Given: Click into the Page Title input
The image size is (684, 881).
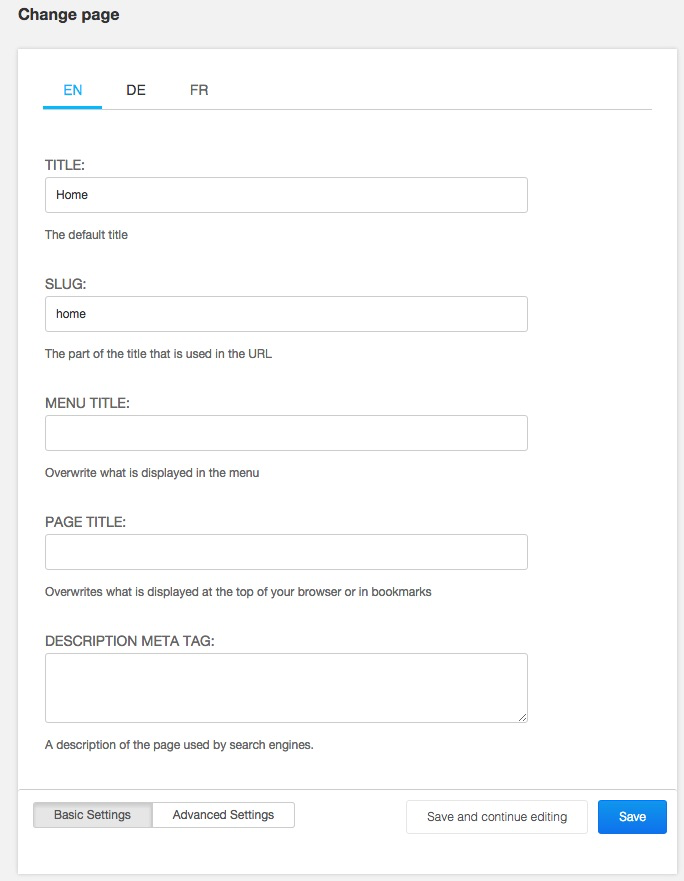Looking at the screenshot, I should click(x=286, y=552).
